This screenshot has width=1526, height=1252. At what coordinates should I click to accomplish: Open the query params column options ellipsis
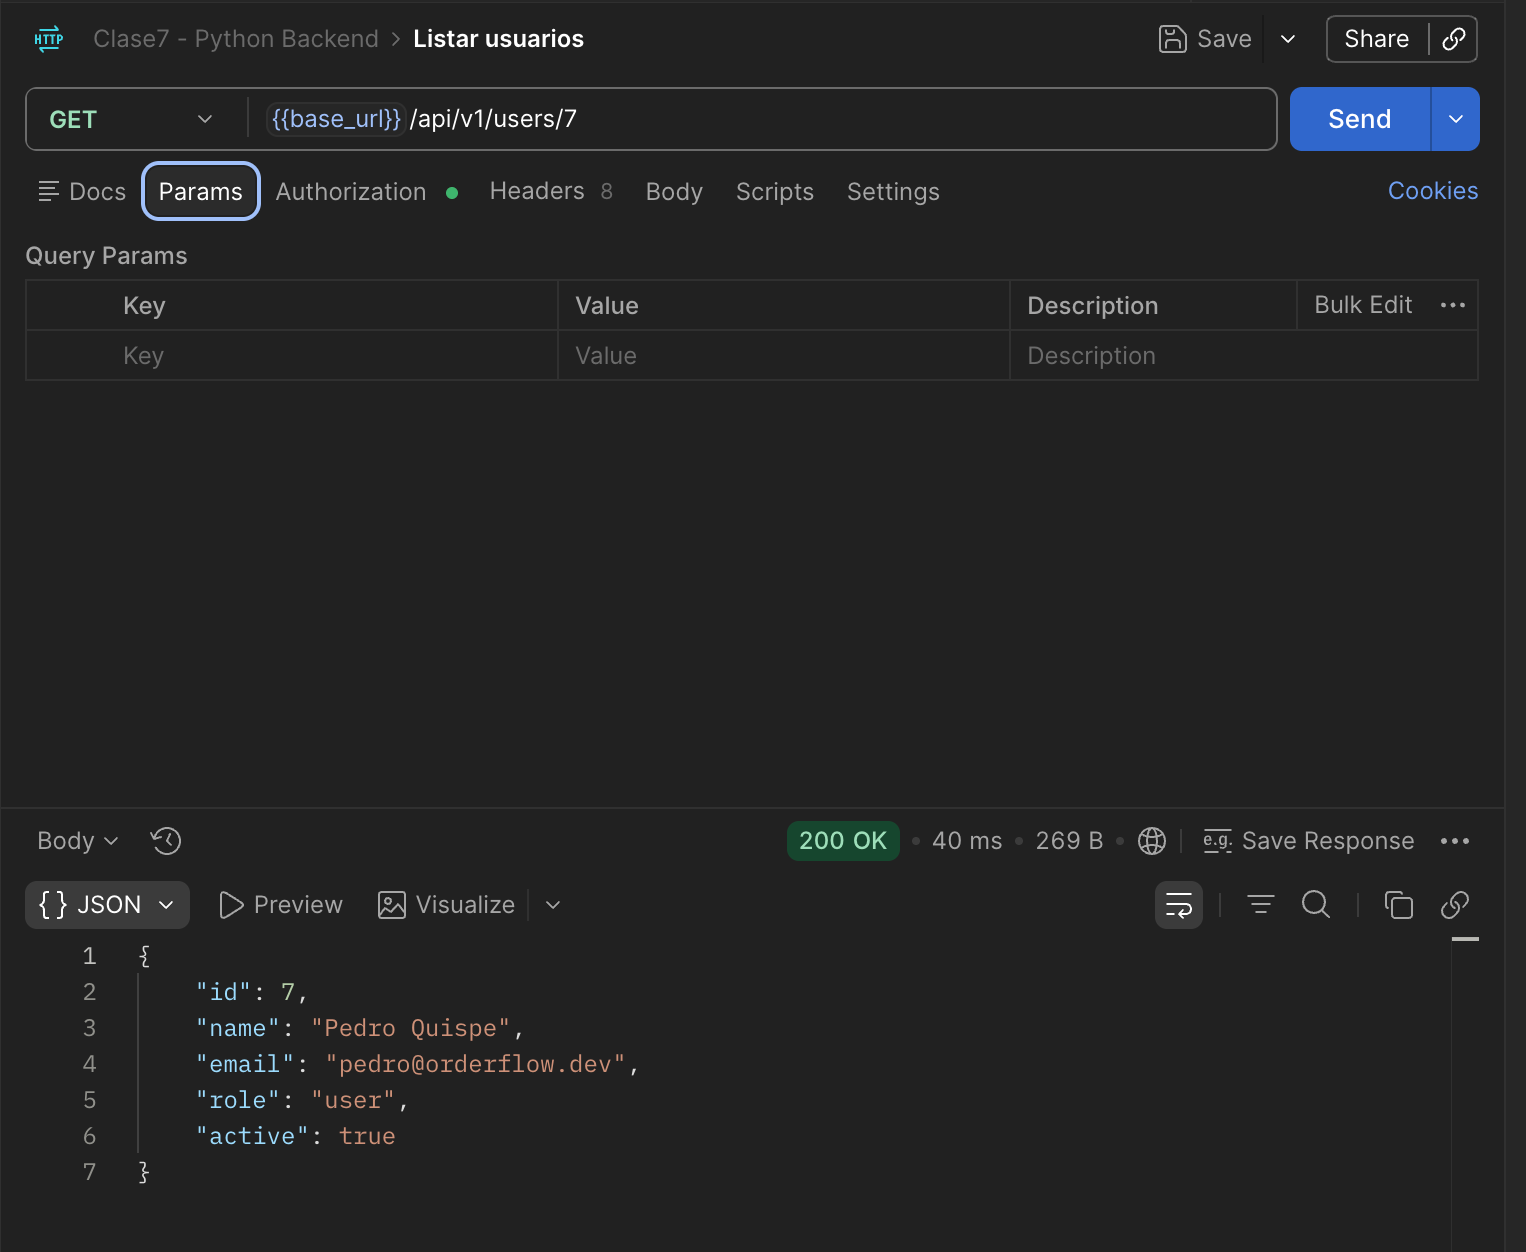point(1453,305)
